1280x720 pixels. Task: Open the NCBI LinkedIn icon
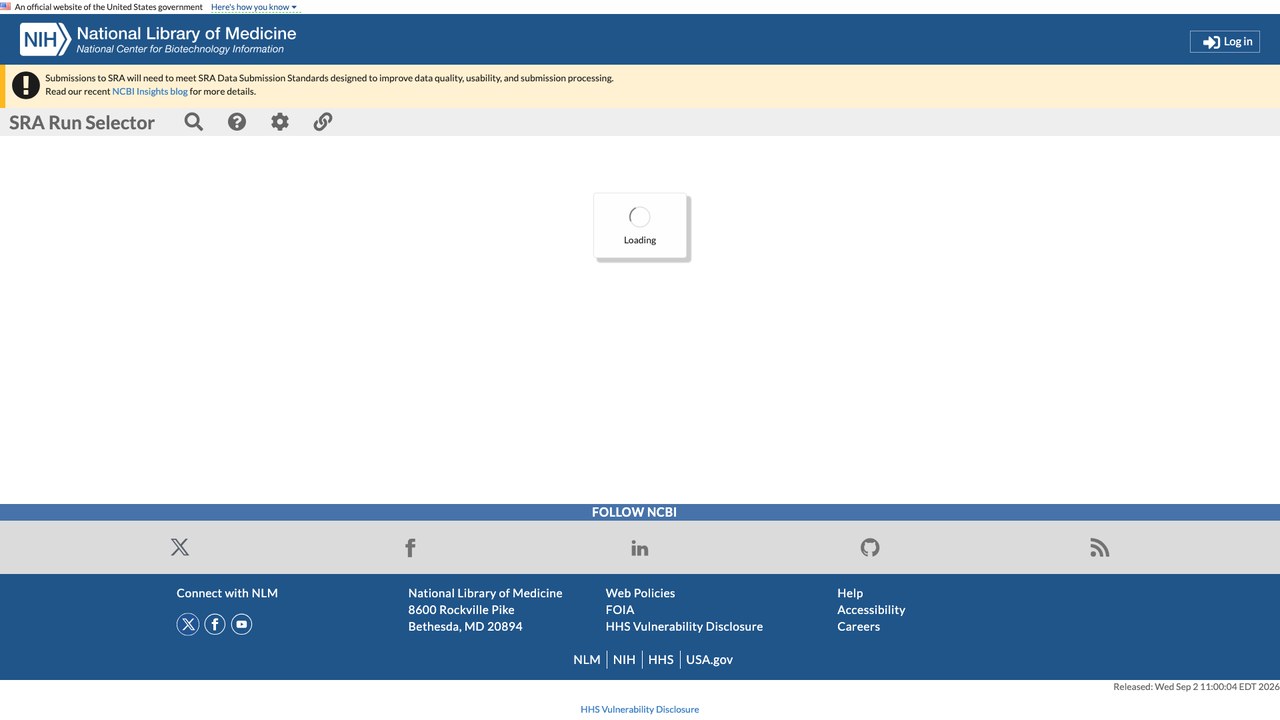click(x=640, y=547)
